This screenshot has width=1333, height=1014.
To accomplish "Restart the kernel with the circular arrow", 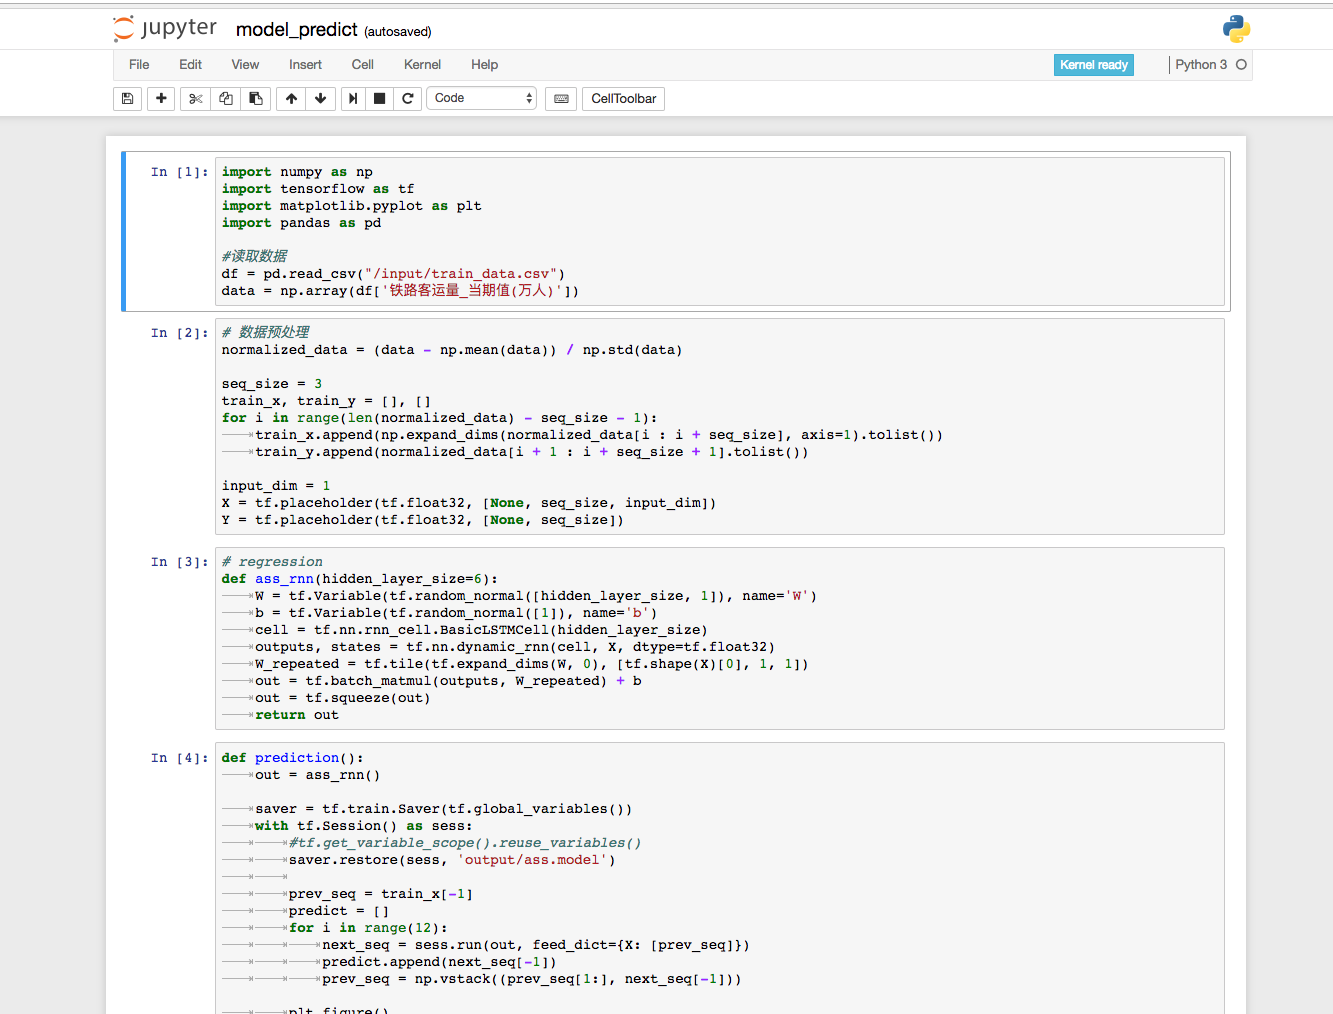I will 408,99.
